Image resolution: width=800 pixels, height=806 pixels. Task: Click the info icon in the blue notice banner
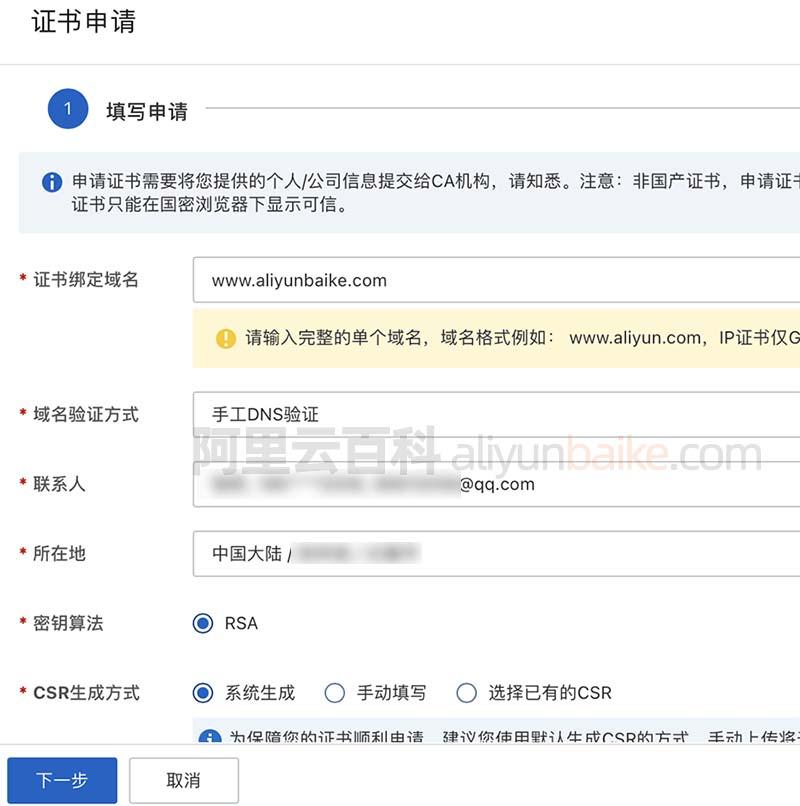click(x=52, y=183)
